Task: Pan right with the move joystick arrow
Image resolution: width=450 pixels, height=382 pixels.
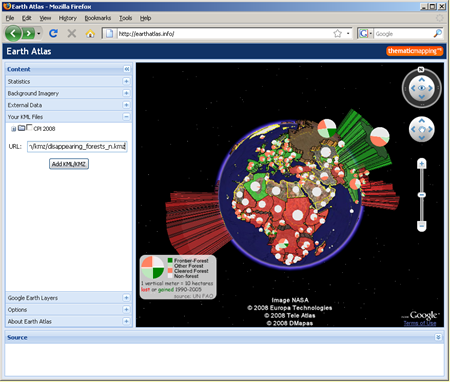Action: [x=430, y=129]
